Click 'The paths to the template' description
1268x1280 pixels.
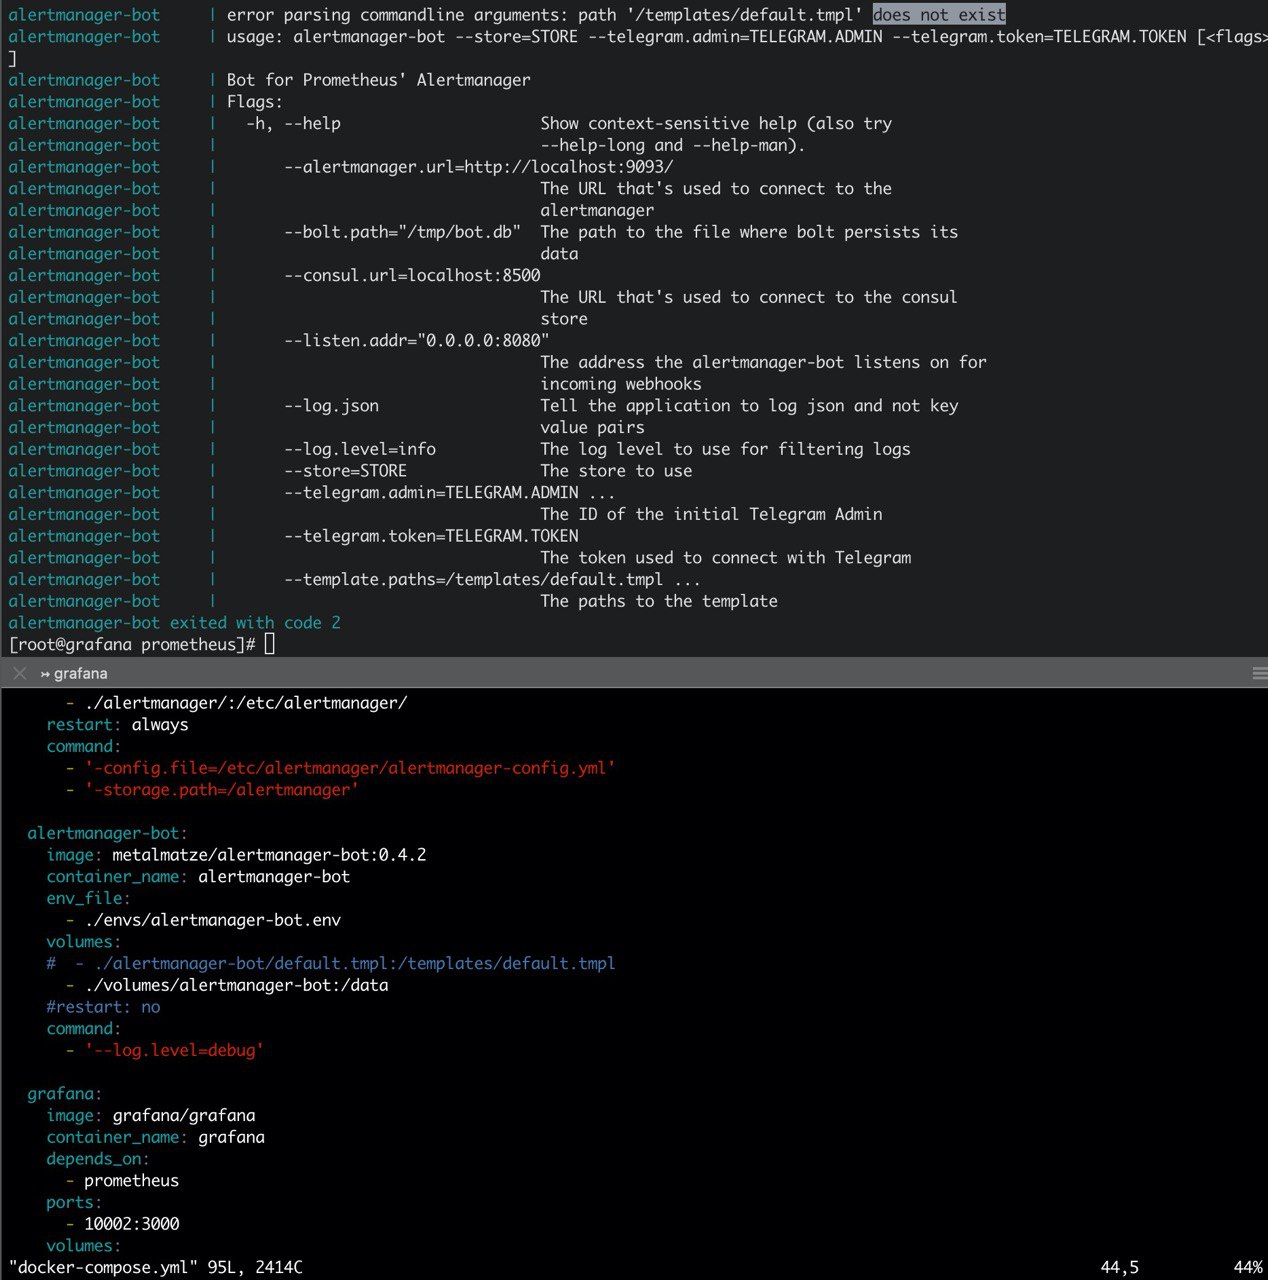[659, 601]
